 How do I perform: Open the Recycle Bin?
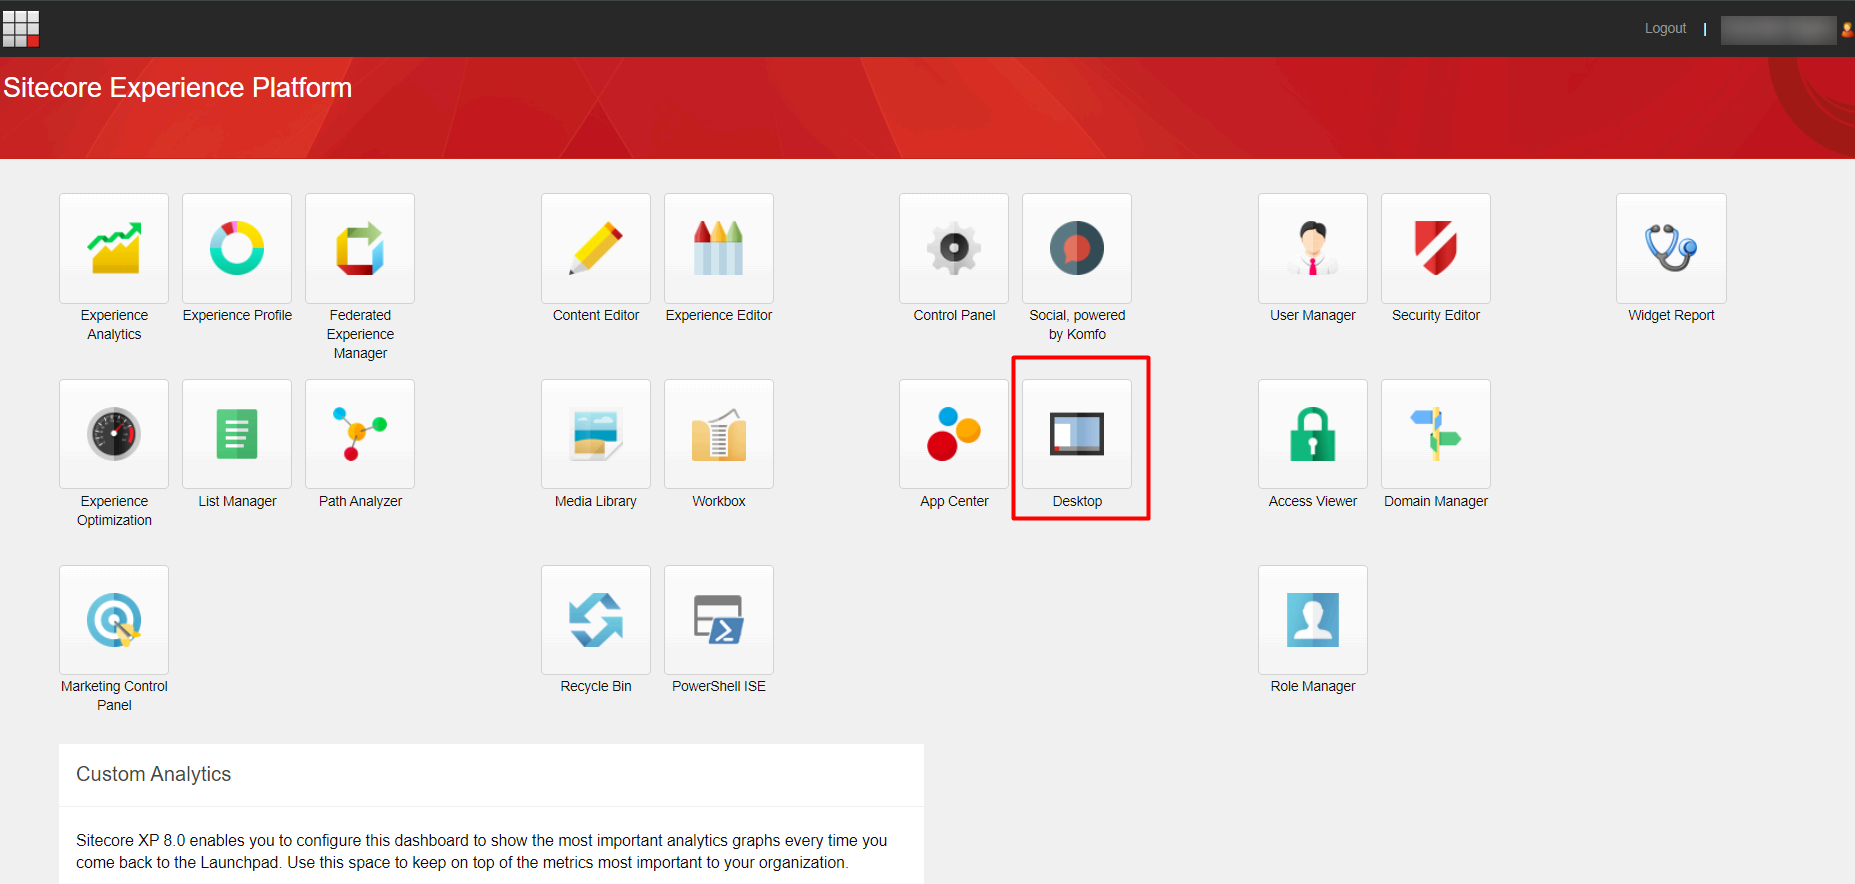(x=596, y=620)
